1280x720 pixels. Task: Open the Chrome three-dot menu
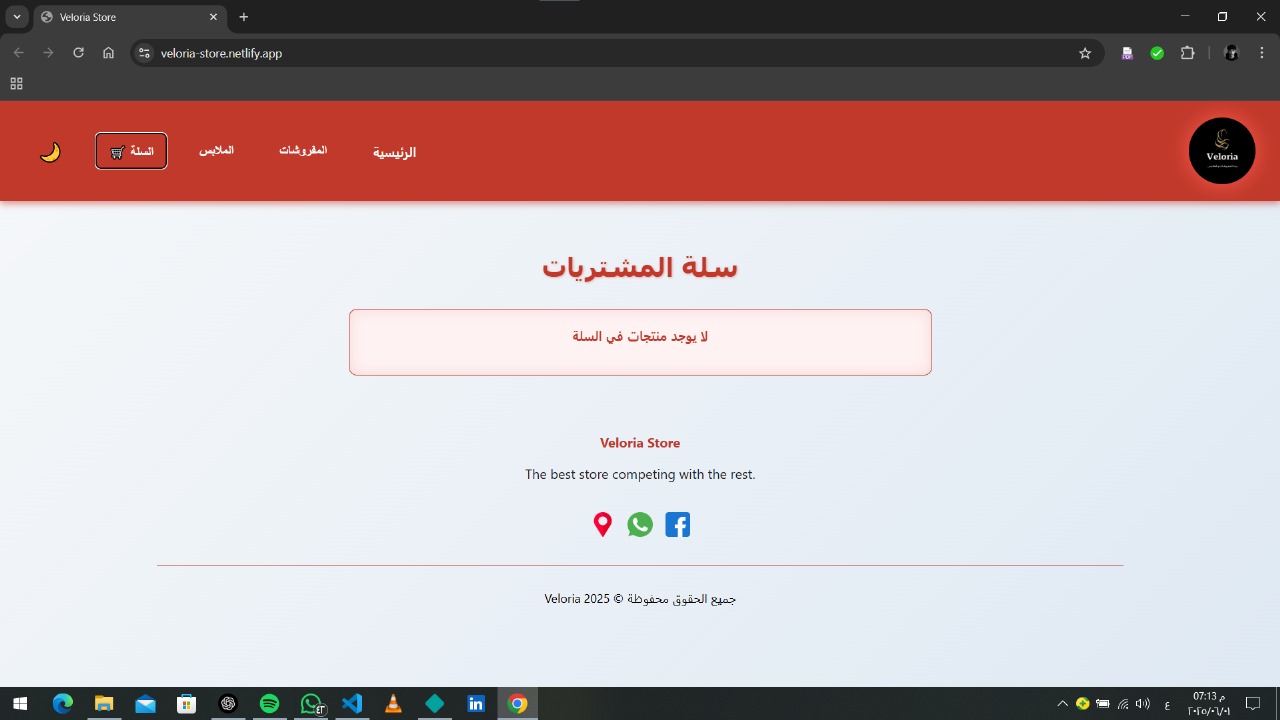click(x=1261, y=53)
